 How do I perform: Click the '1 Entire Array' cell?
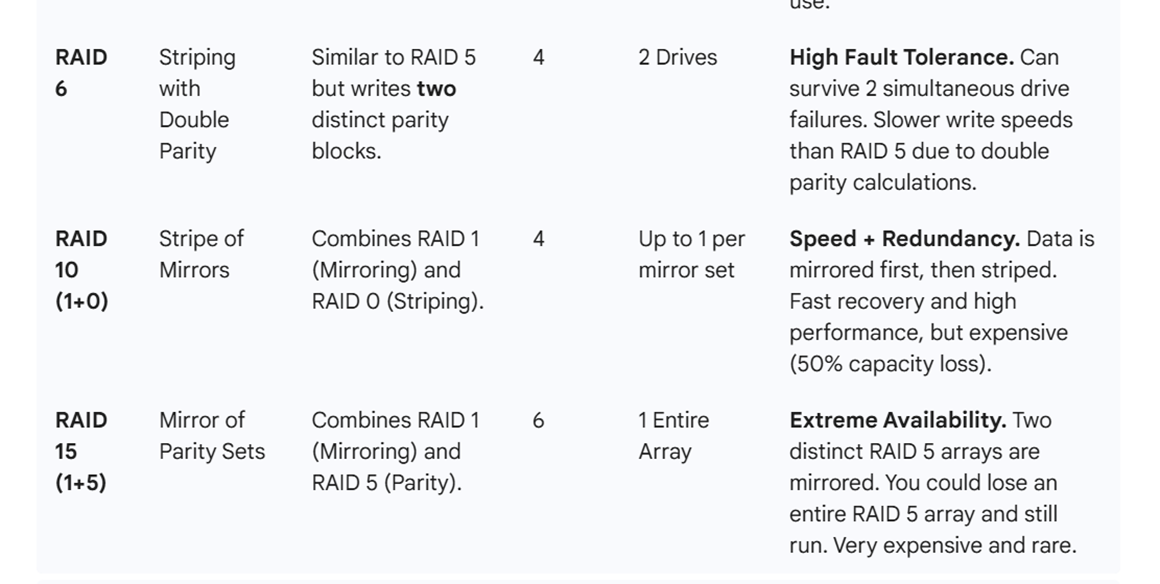[x=673, y=436]
